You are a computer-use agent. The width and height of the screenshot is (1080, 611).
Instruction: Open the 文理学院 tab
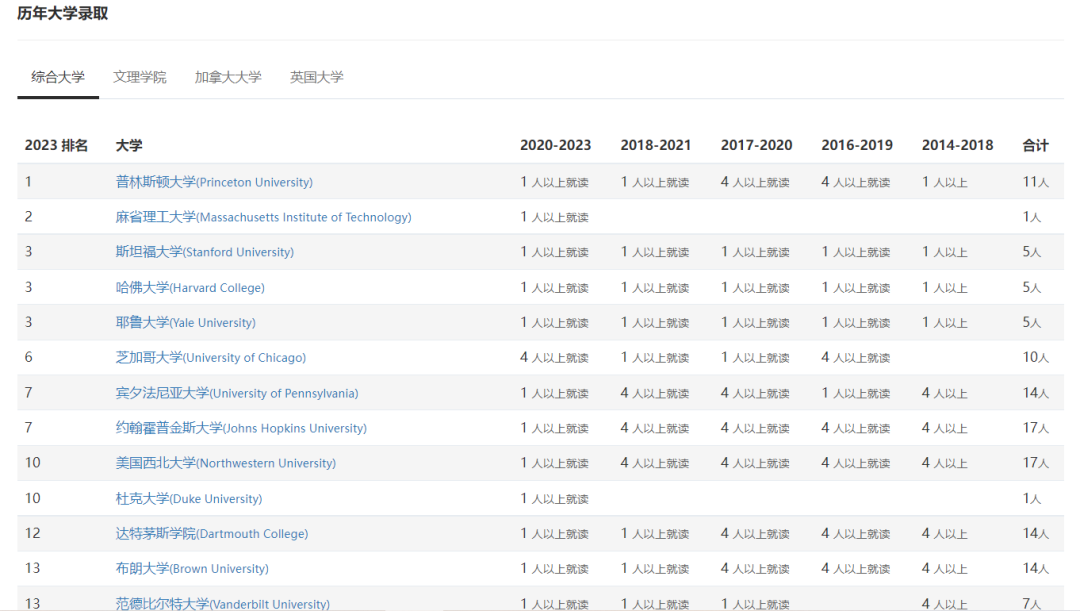140,77
